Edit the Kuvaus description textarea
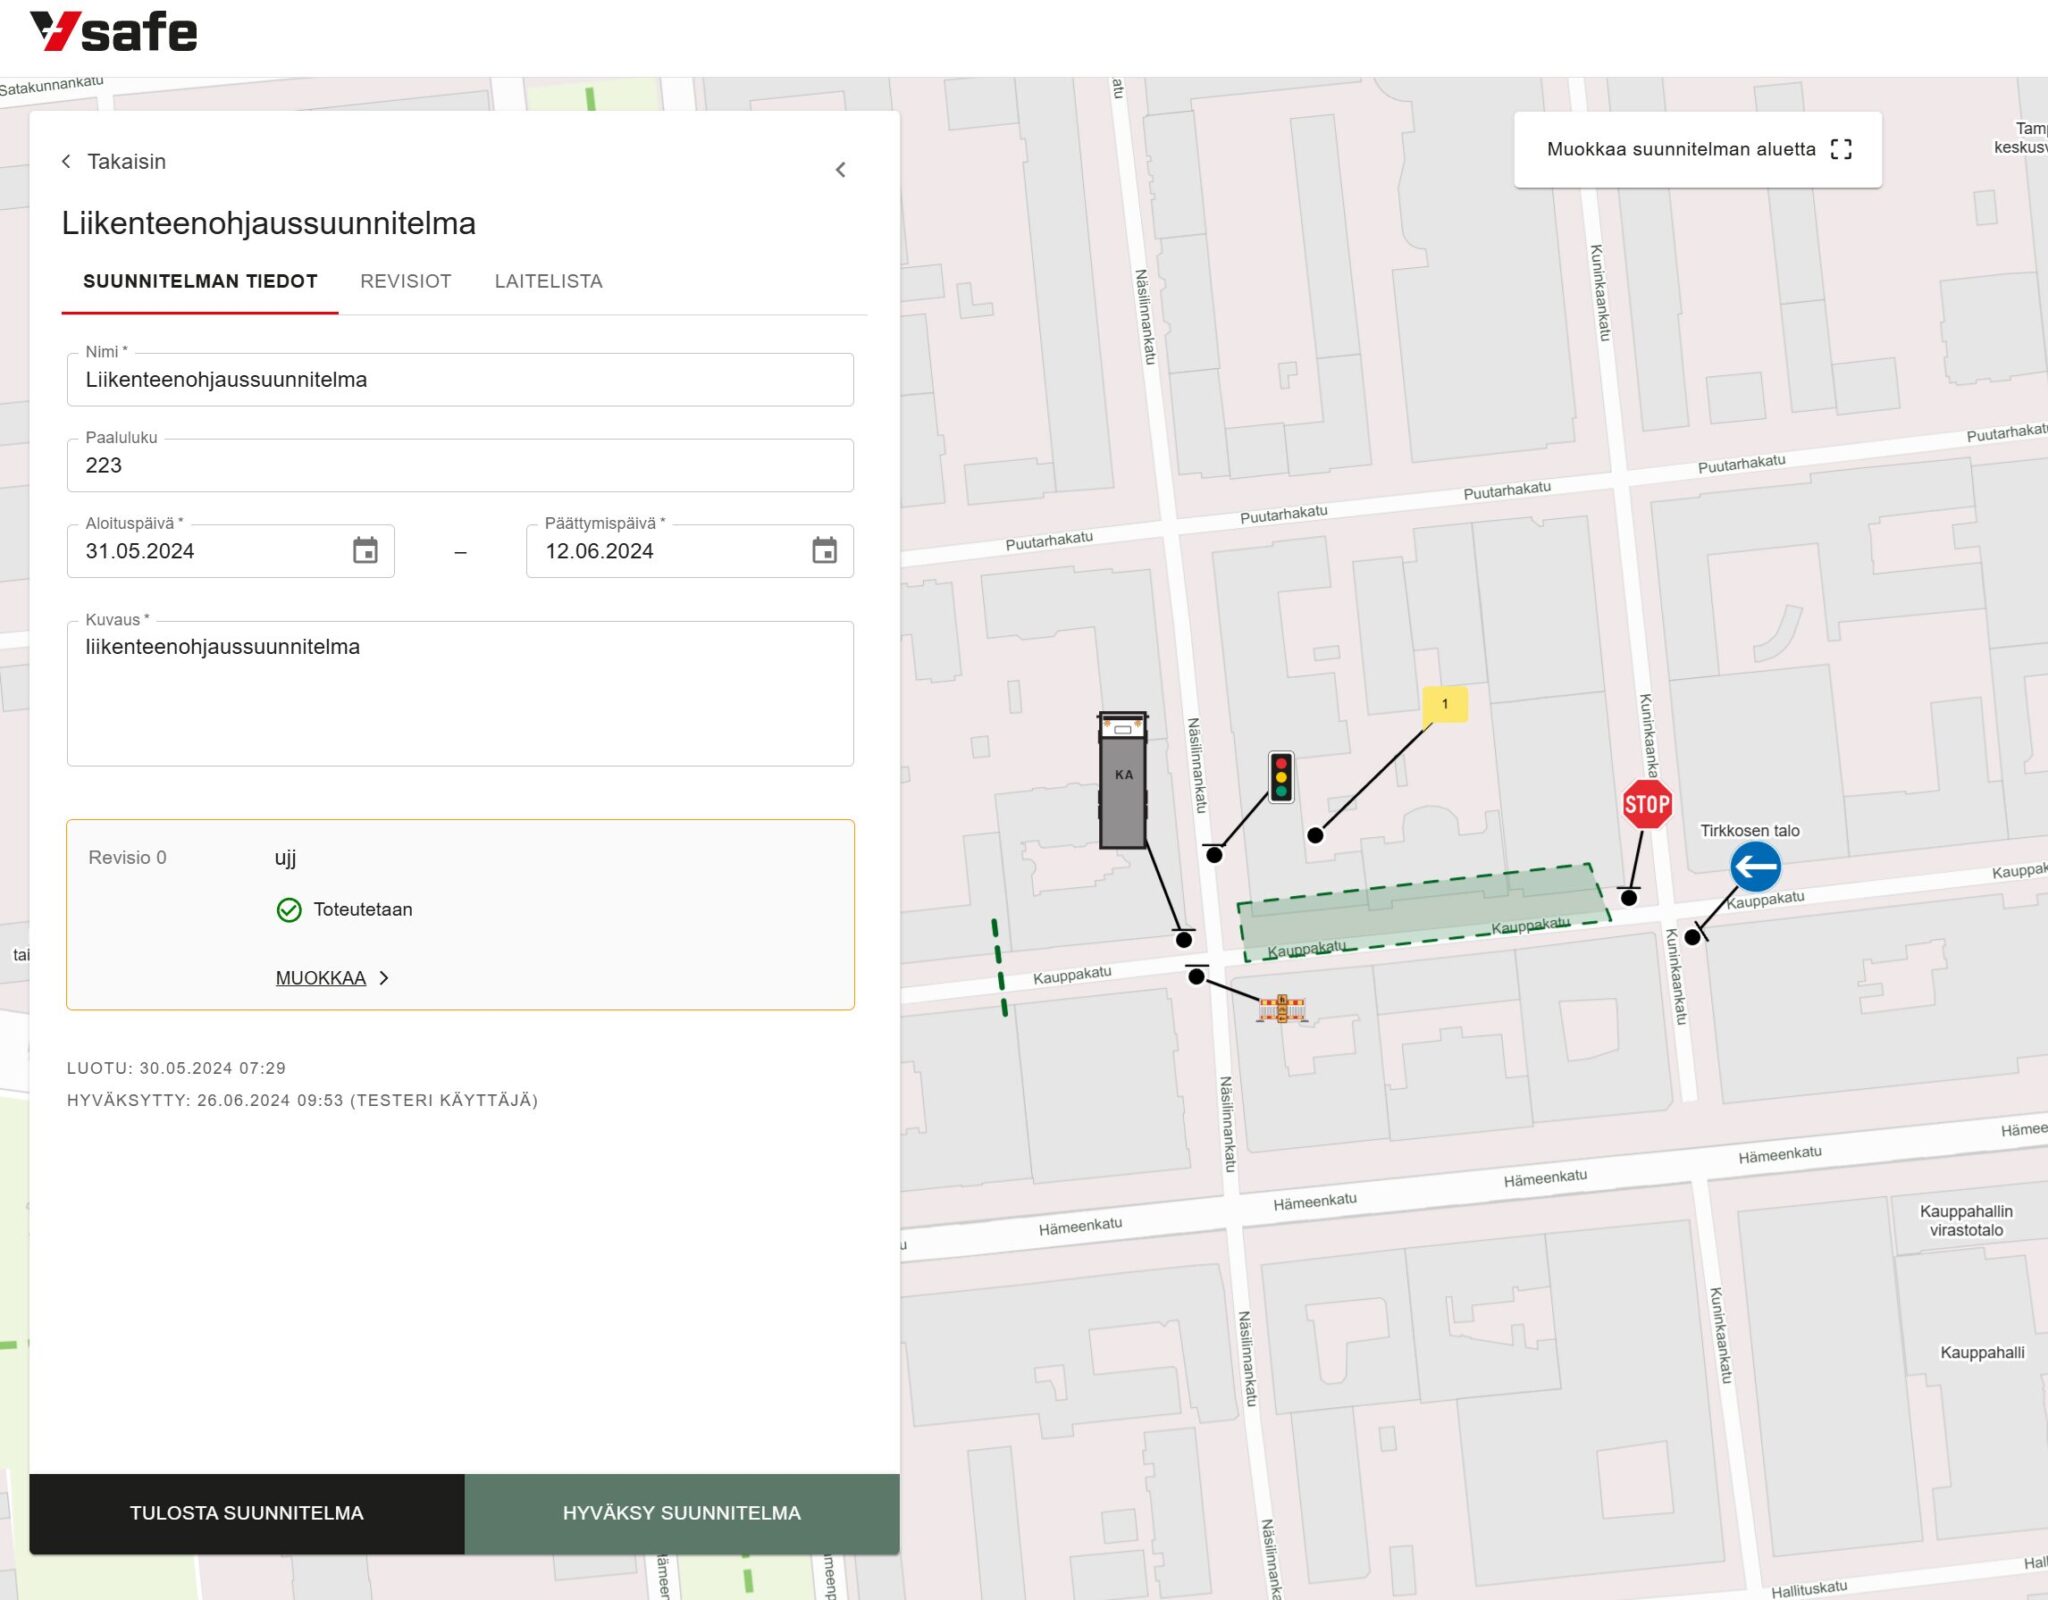2048x1600 pixels. tap(460, 694)
